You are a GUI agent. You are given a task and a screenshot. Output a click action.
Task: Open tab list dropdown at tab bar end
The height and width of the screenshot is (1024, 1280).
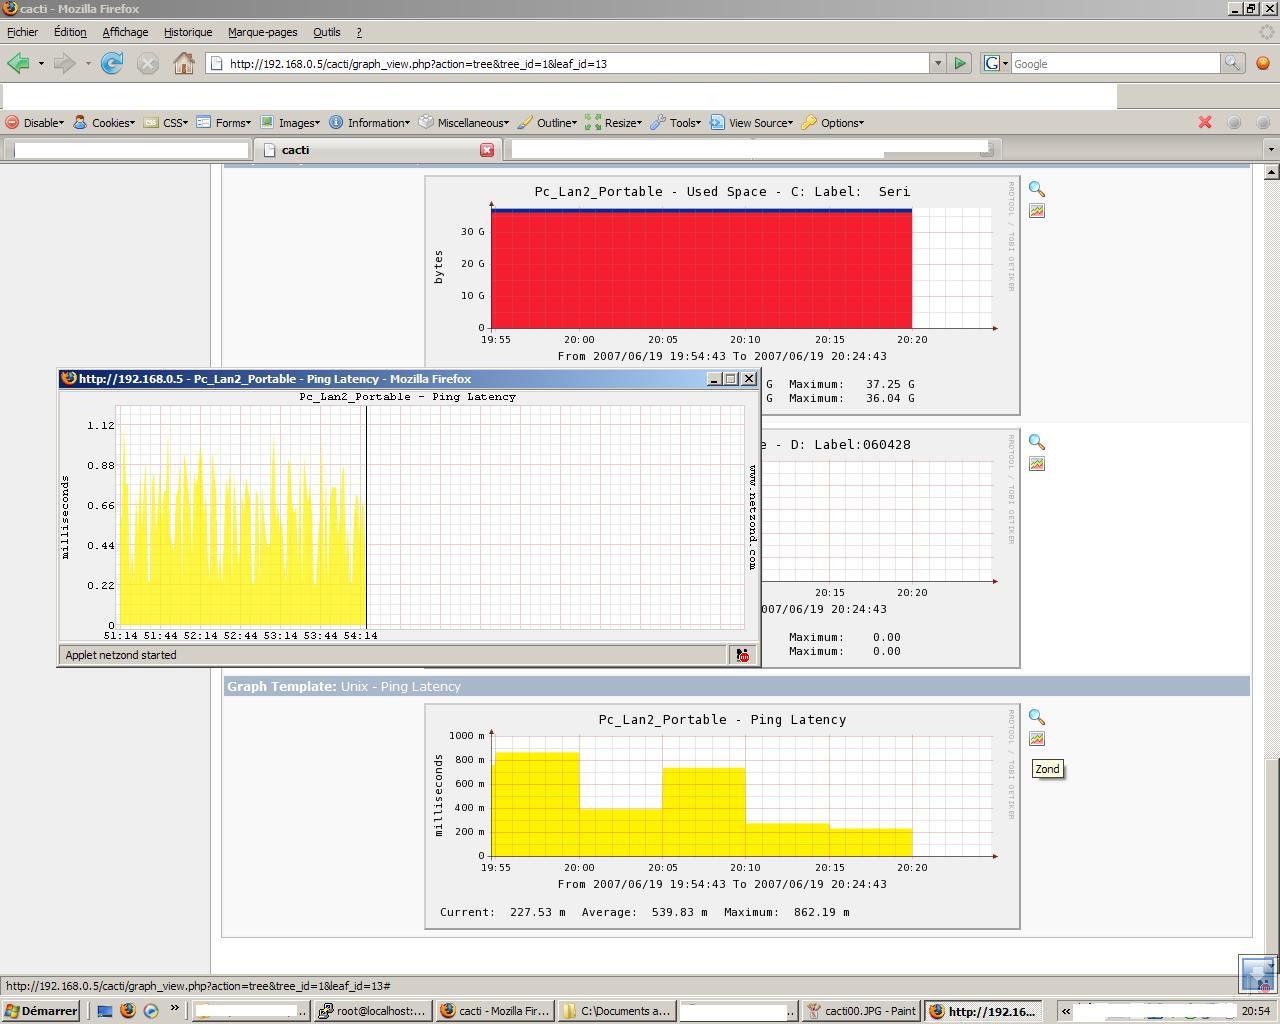[1271, 149]
